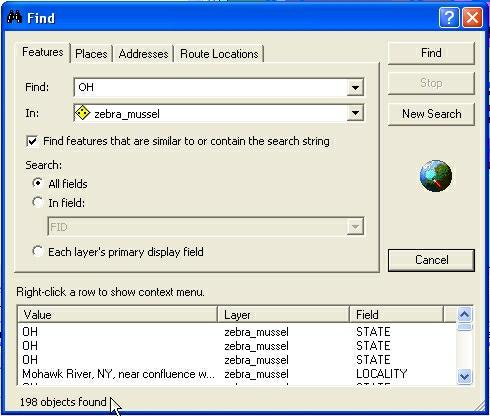This screenshot has height=416, width=490.
Task: Switch to the Features tab
Action: (42, 52)
